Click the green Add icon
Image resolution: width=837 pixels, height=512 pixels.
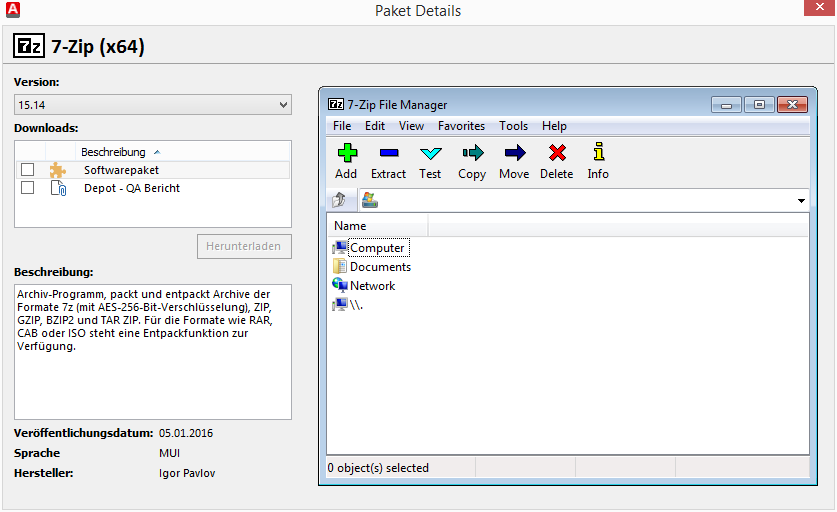pyautogui.click(x=346, y=153)
